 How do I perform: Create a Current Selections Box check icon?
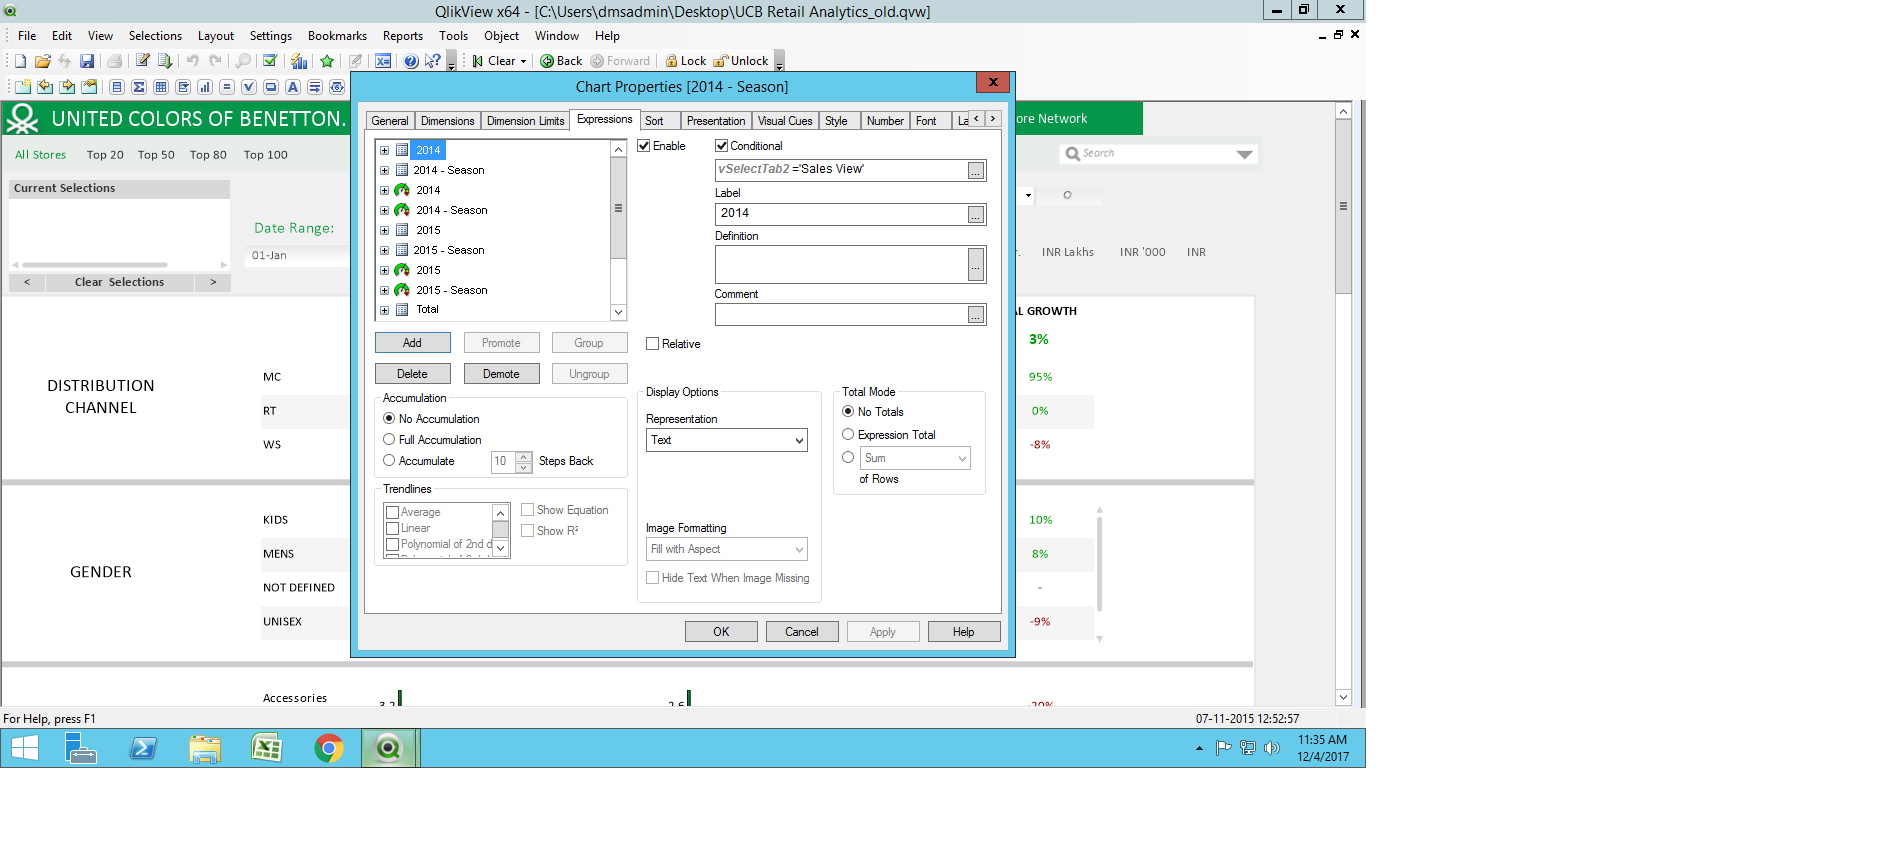[249, 87]
